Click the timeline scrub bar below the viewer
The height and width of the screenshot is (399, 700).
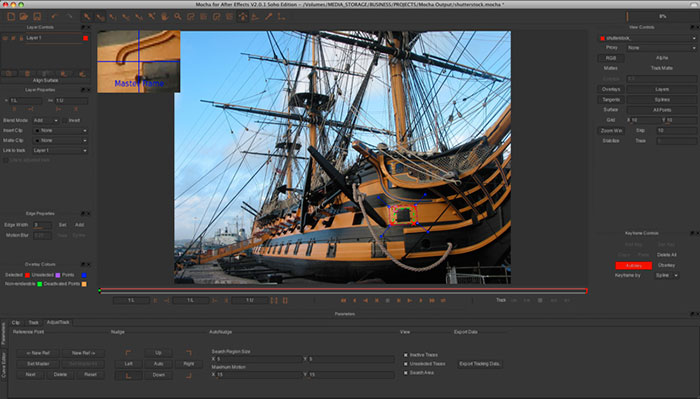tap(343, 291)
